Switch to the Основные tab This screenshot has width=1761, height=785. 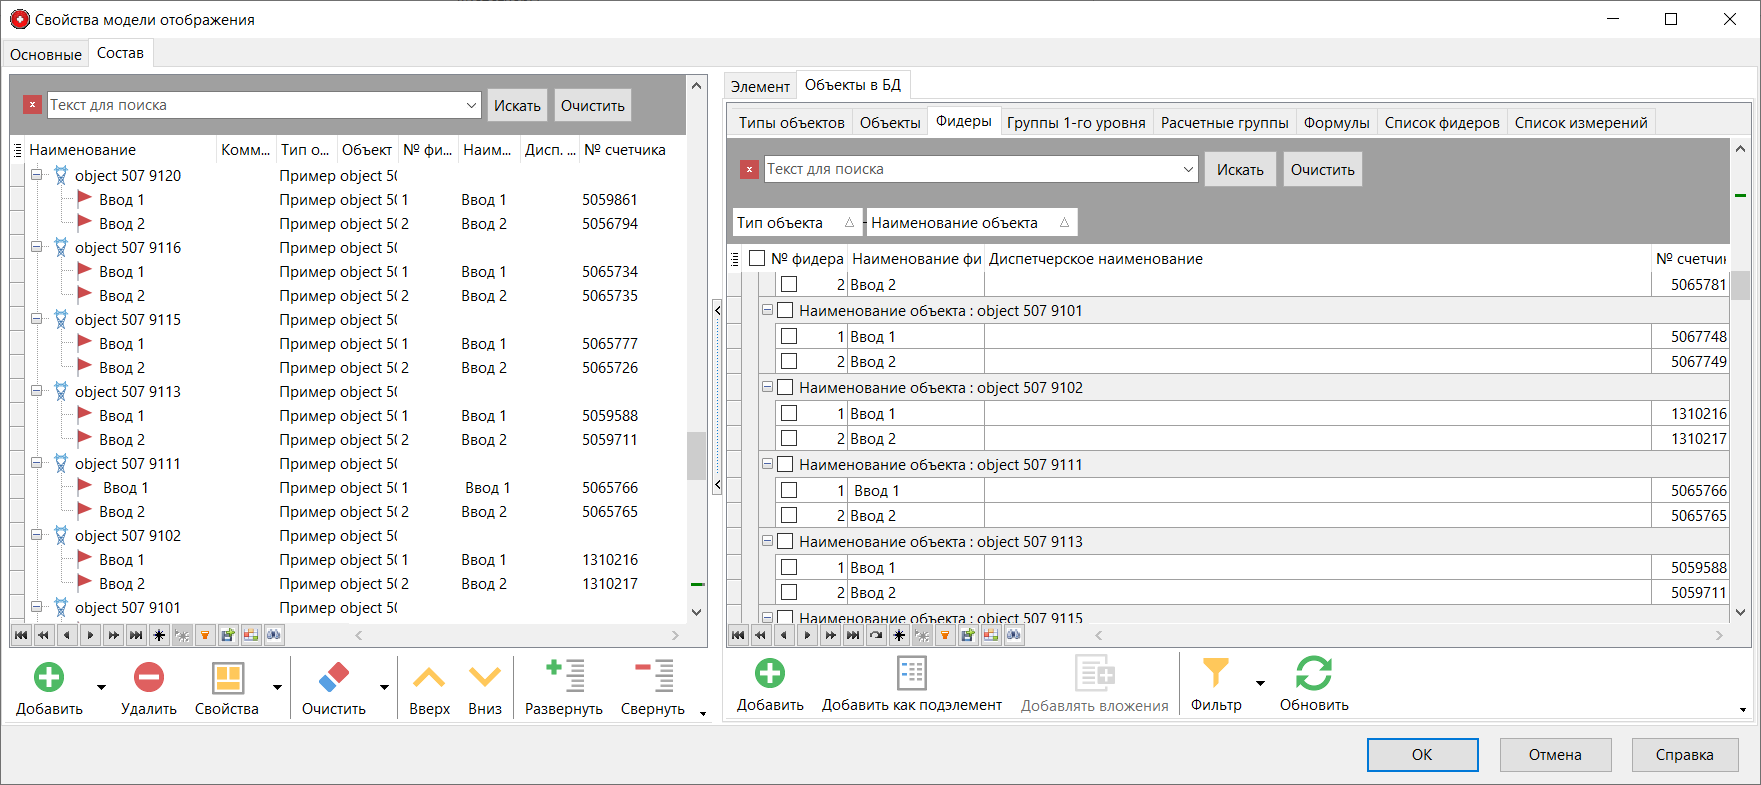(46, 54)
